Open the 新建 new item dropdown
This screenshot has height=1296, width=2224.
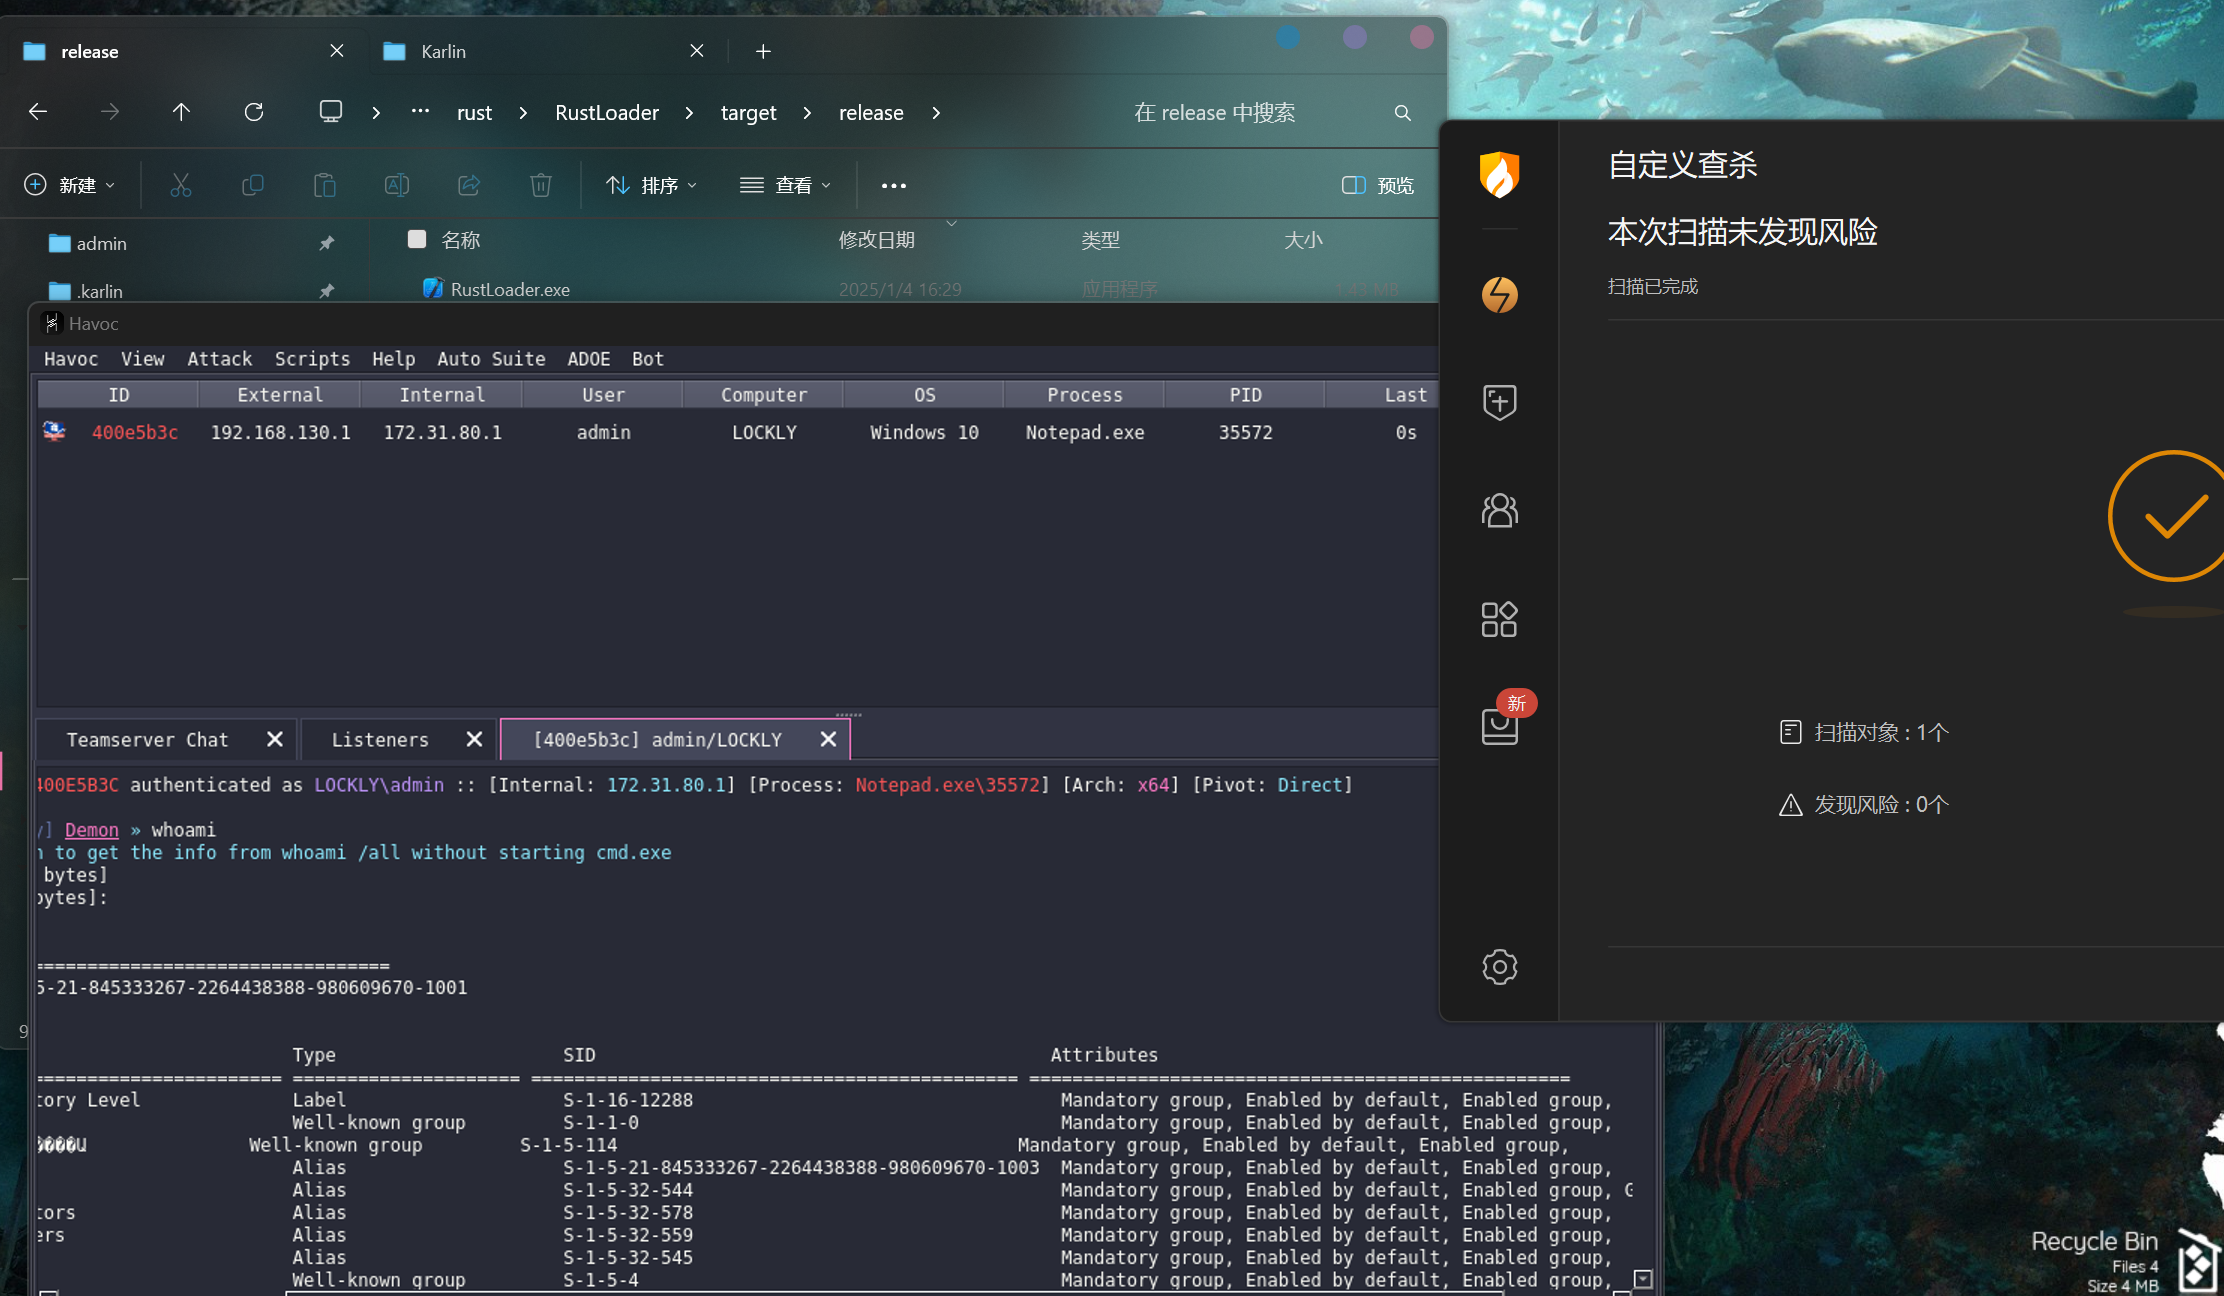pyautogui.click(x=70, y=185)
